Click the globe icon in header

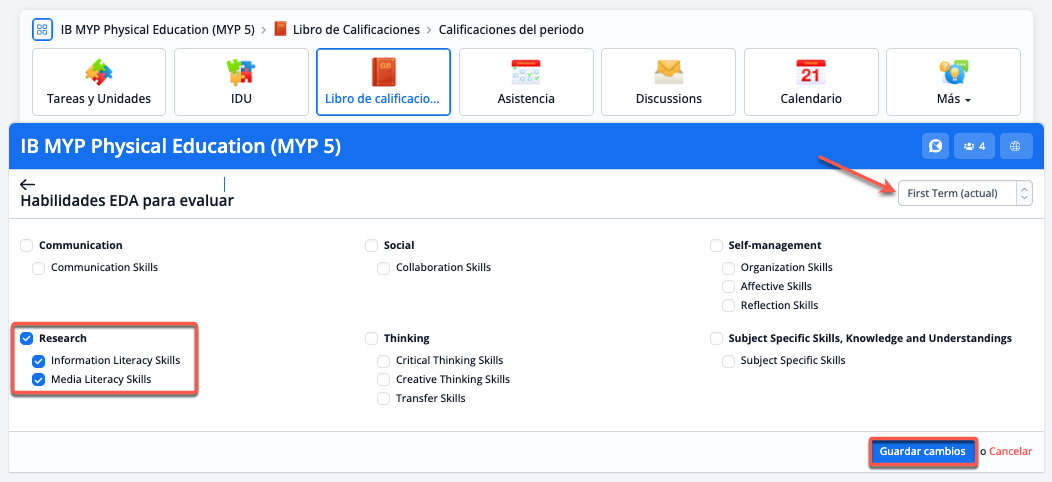(x=1016, y=146)
